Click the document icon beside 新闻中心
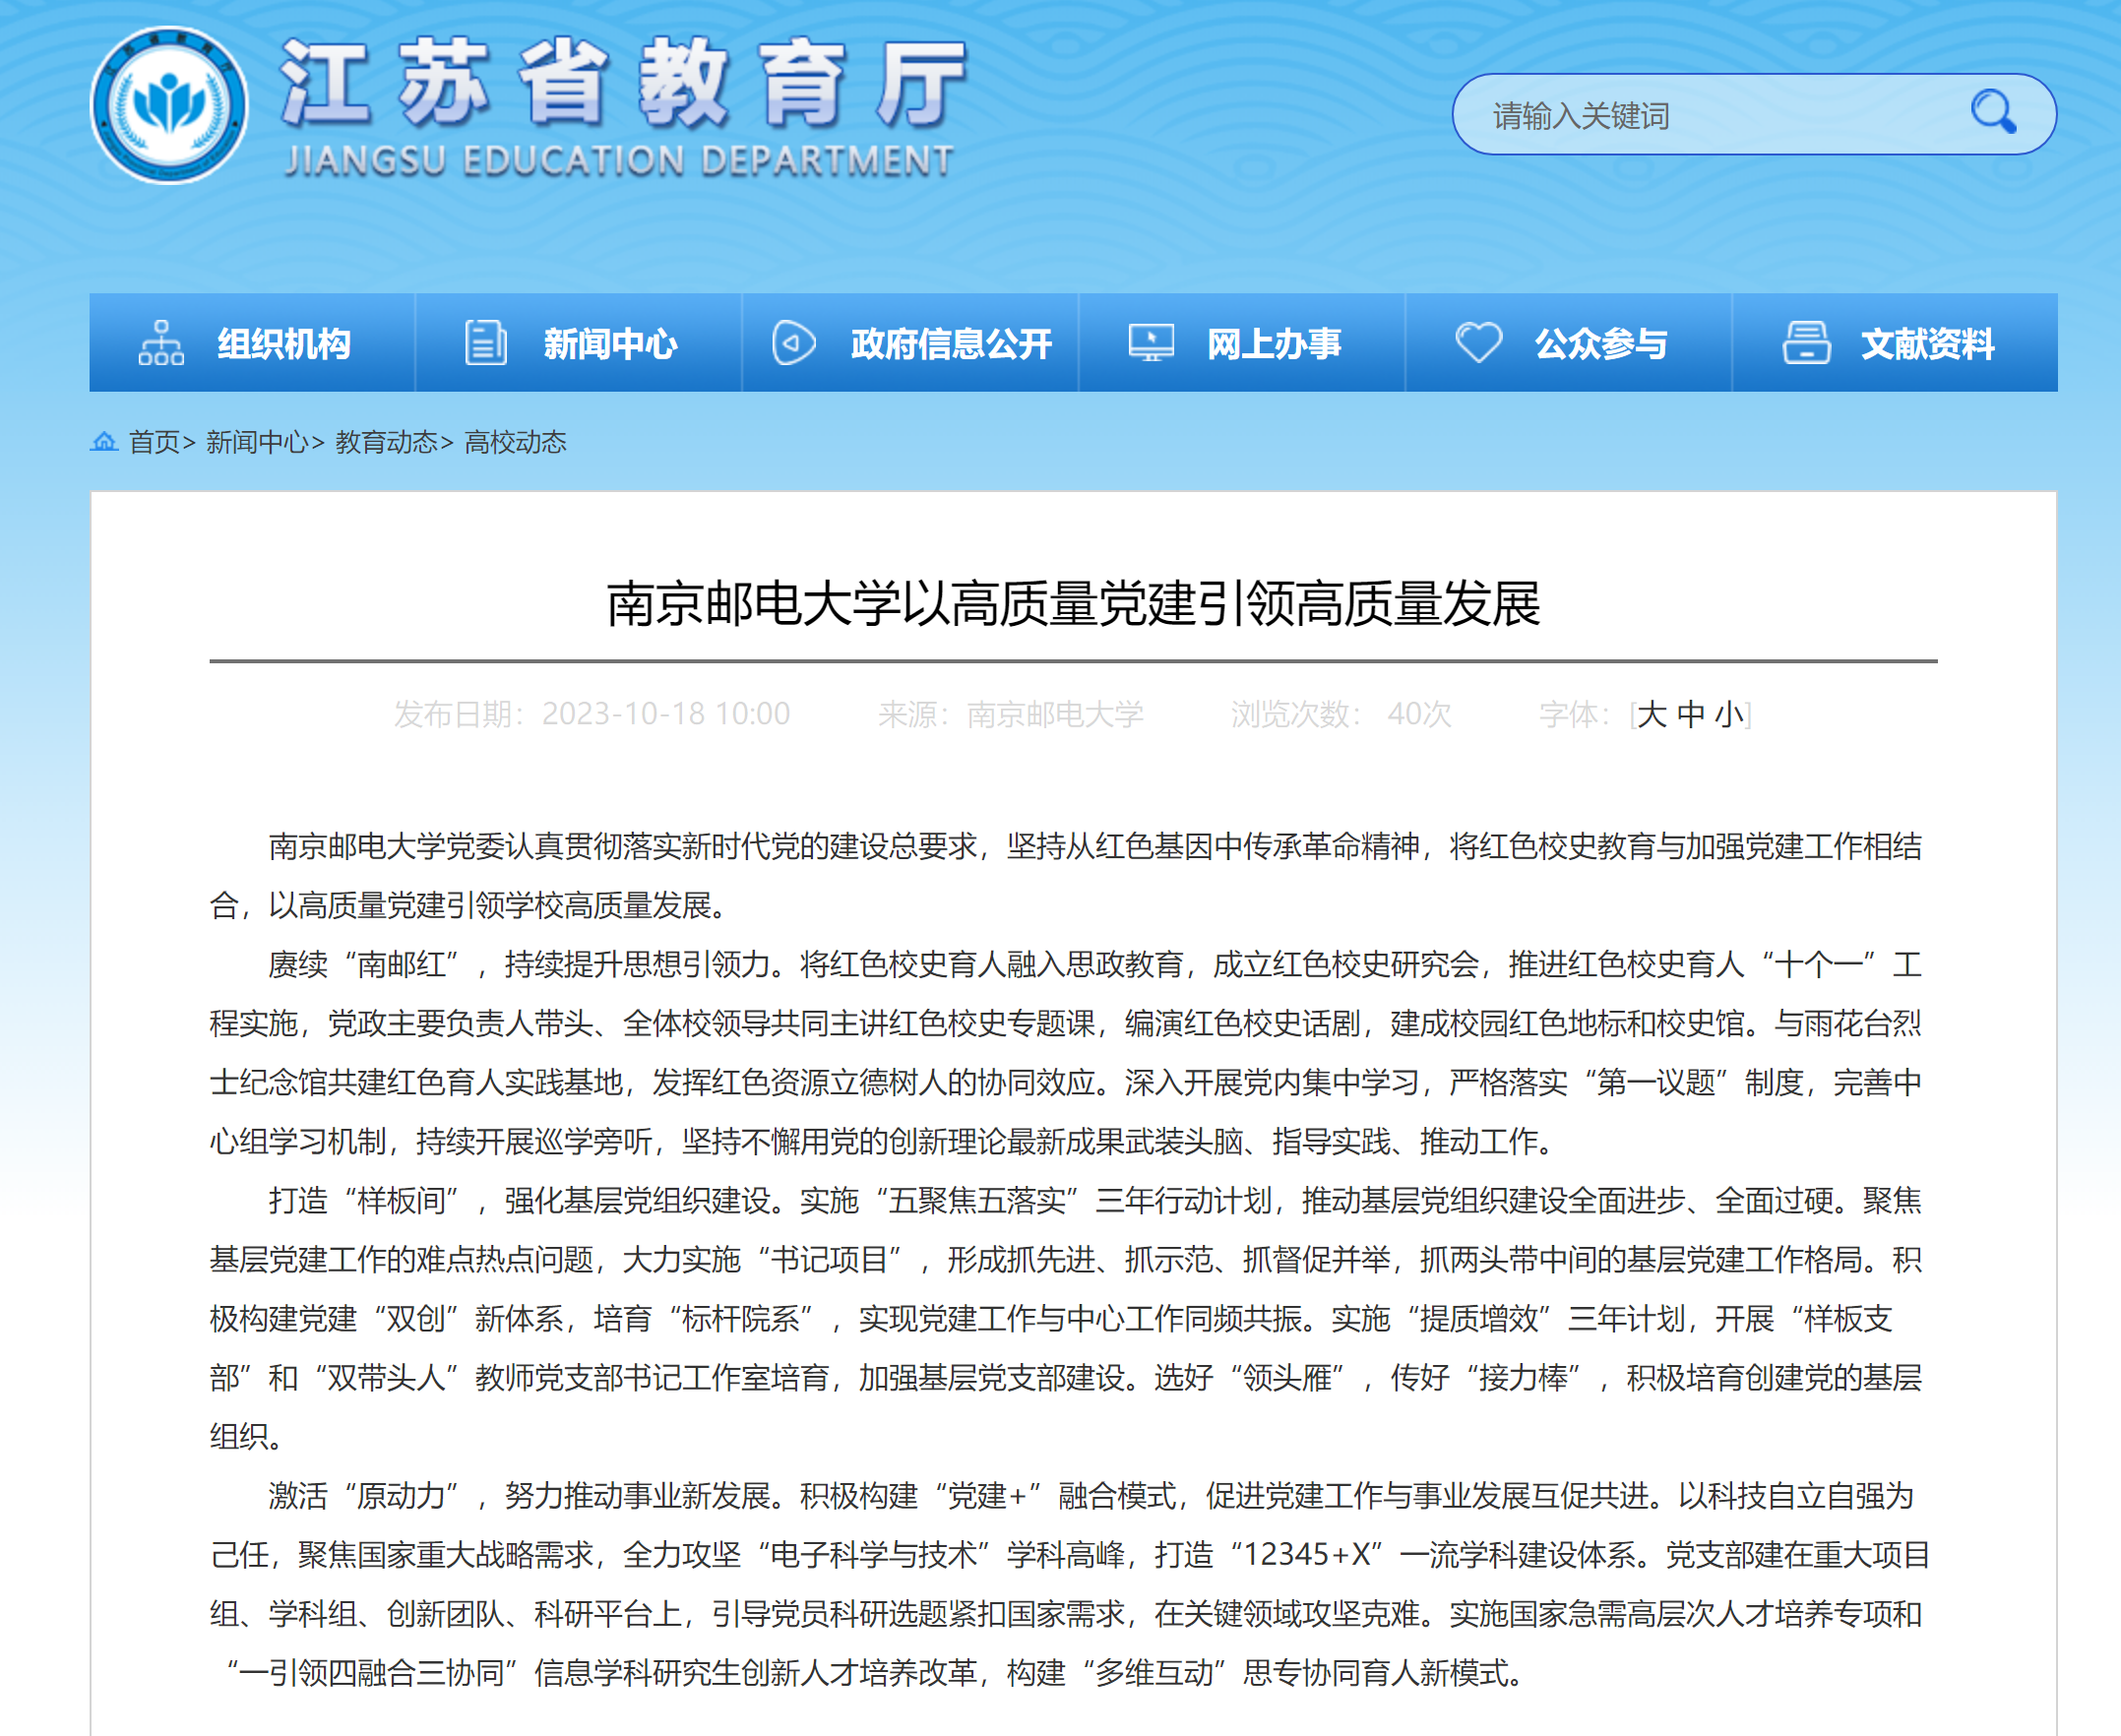Screen dimensions: 2121x1736 (486, 343)
